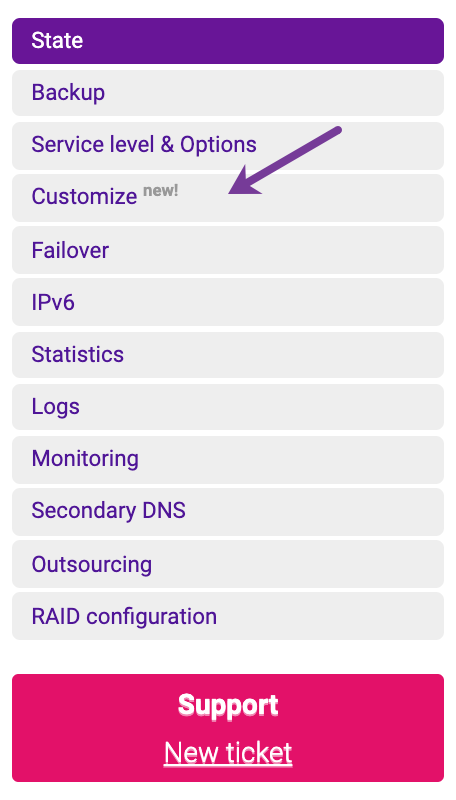
Task: Select the State menu item
Action: [228, 41]
